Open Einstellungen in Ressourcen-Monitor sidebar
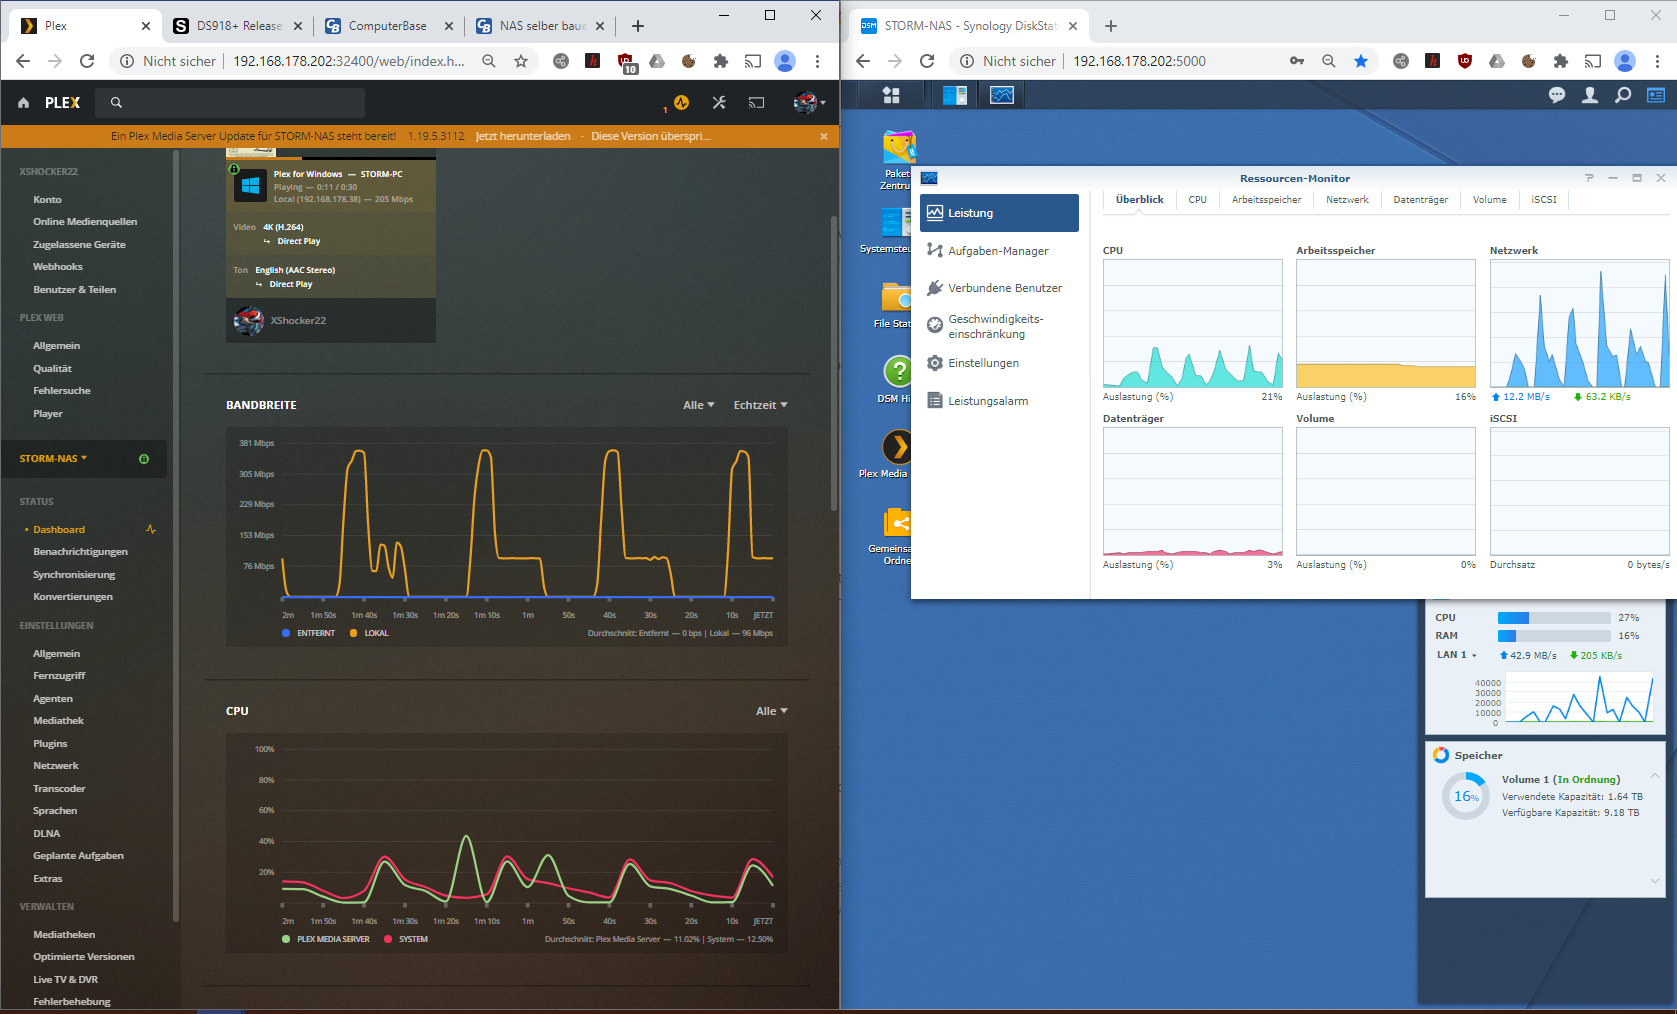The image size is (1677, 1014). [999, 363]
